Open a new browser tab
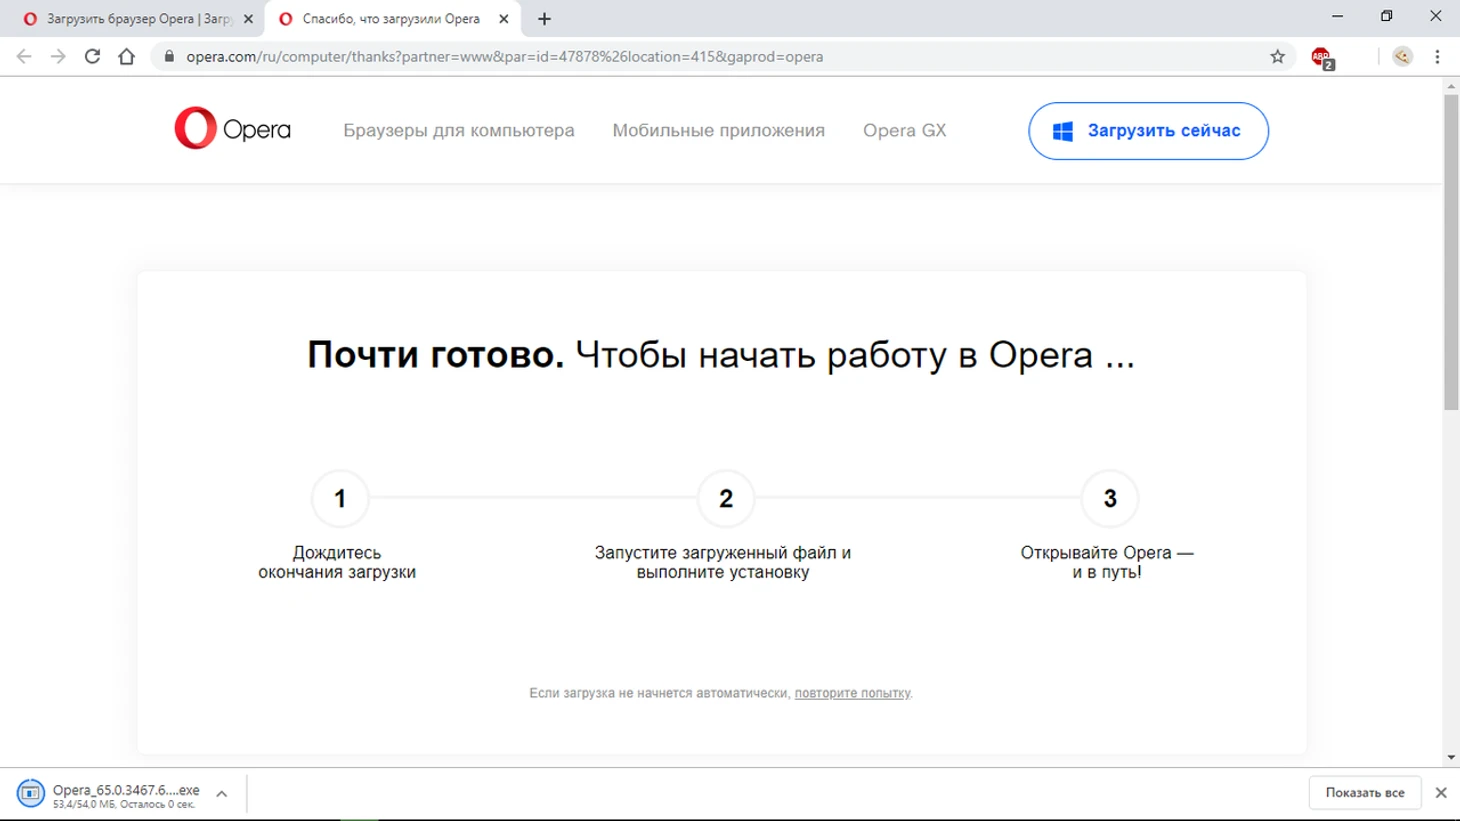 click(x=544, y=19)
